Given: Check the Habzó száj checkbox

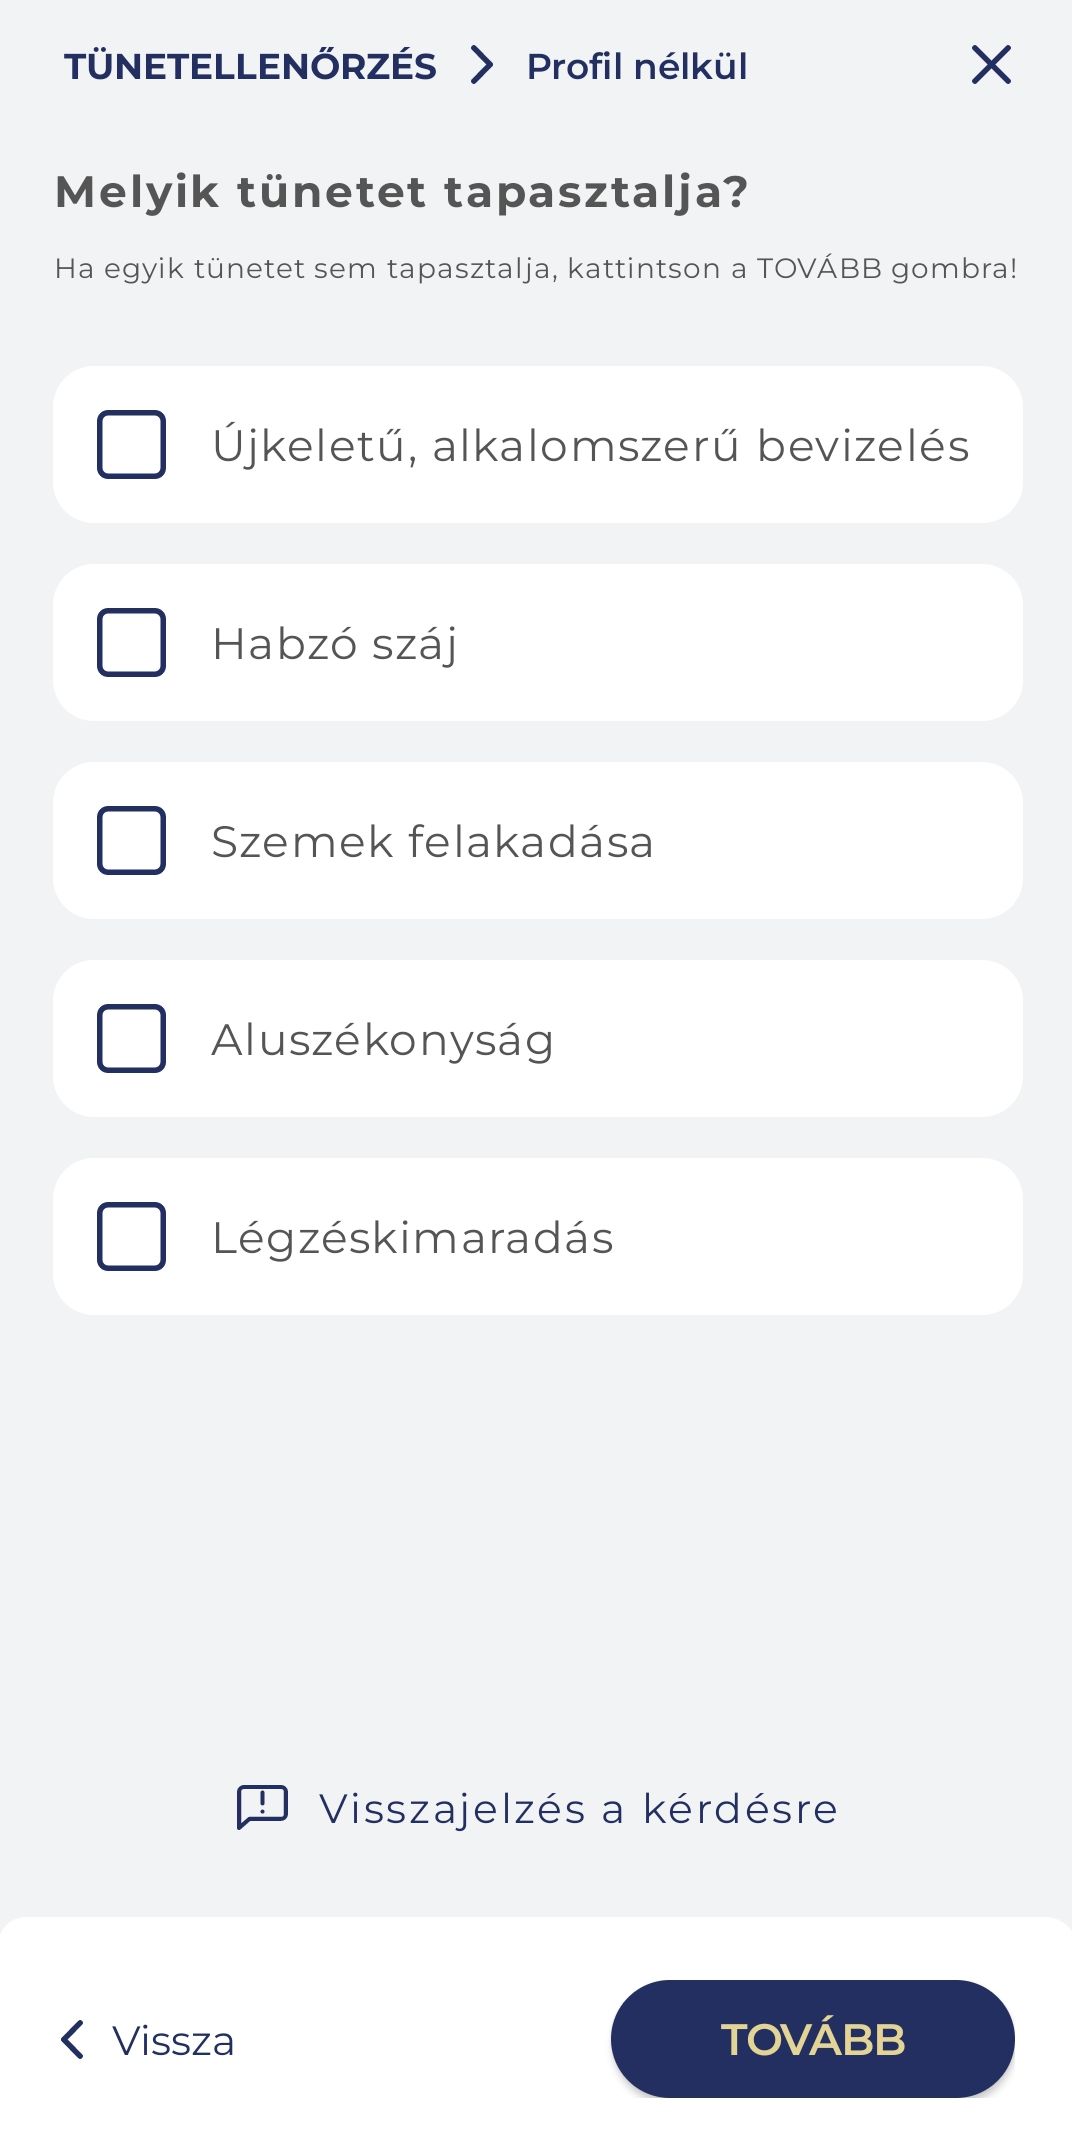Looking at the screenshot, I should [131, 642].
